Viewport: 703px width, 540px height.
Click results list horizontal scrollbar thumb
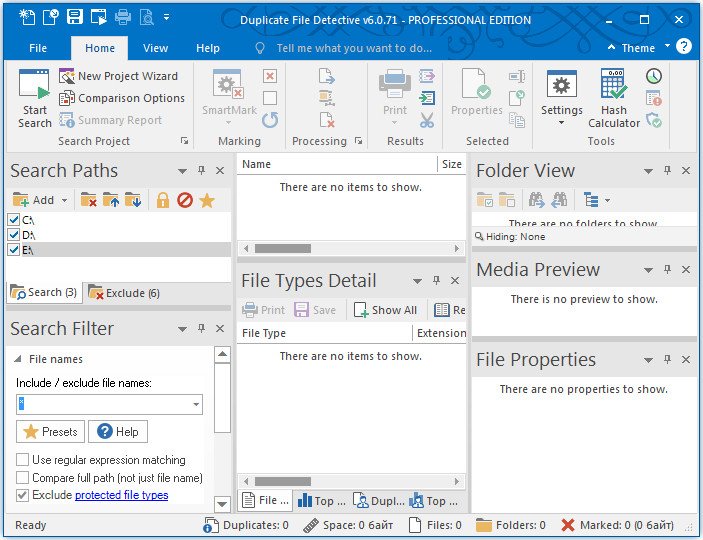point(283,248)
